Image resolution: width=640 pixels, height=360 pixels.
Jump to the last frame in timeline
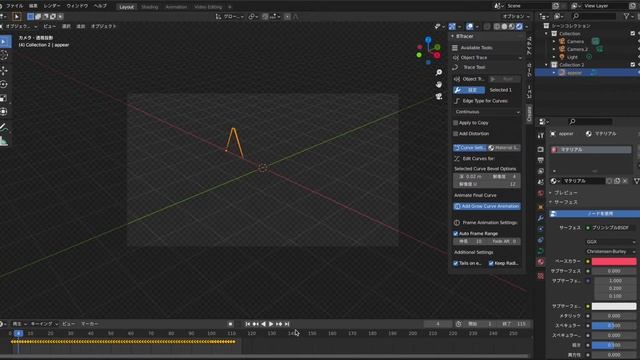[x=287, y=324]
